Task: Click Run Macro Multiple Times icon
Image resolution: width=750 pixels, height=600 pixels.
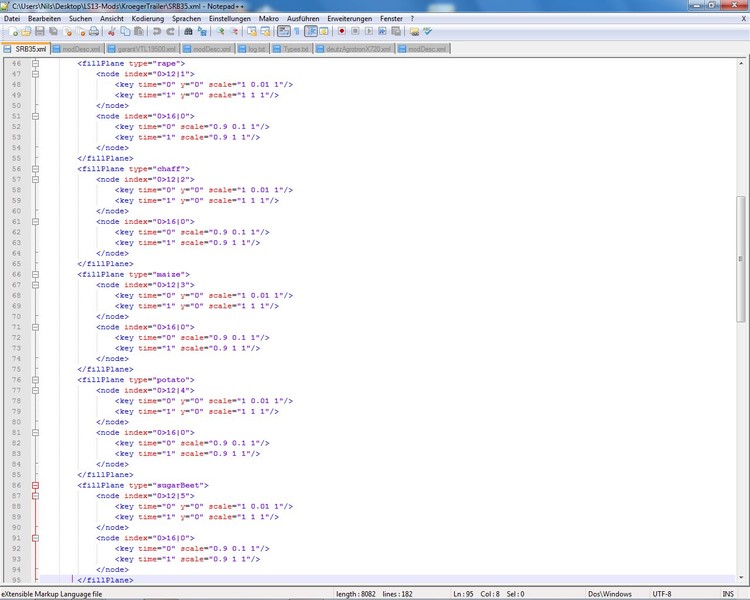Action: 382,32
